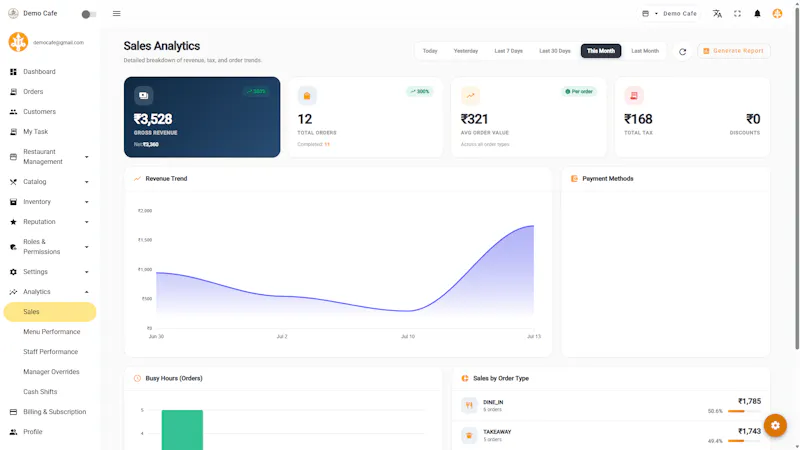Open the Demo Cafe outlet selector dropdown
The width and height of the screenshot is (800, 450).
(669, 14)
